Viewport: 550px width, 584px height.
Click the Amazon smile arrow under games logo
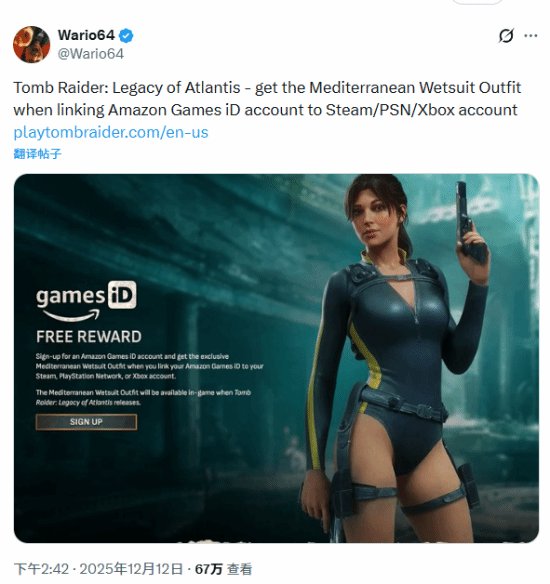(71, 315)
